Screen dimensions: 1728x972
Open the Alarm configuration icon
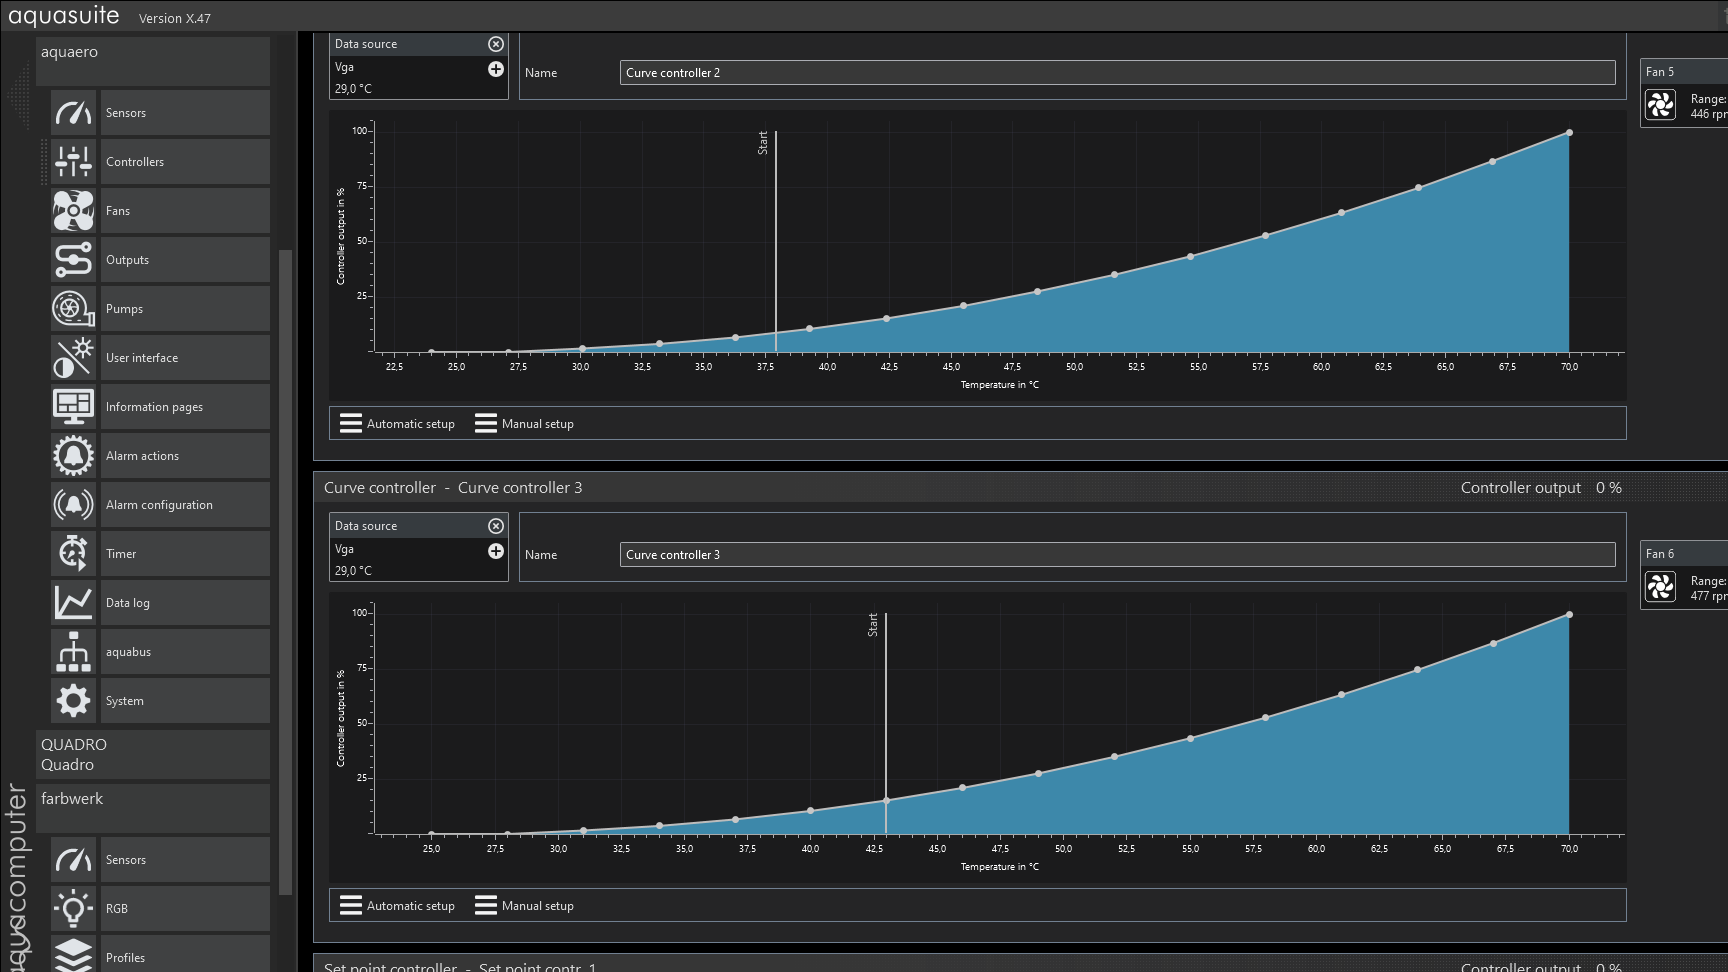pyautogui.click(x=74, y=505)
